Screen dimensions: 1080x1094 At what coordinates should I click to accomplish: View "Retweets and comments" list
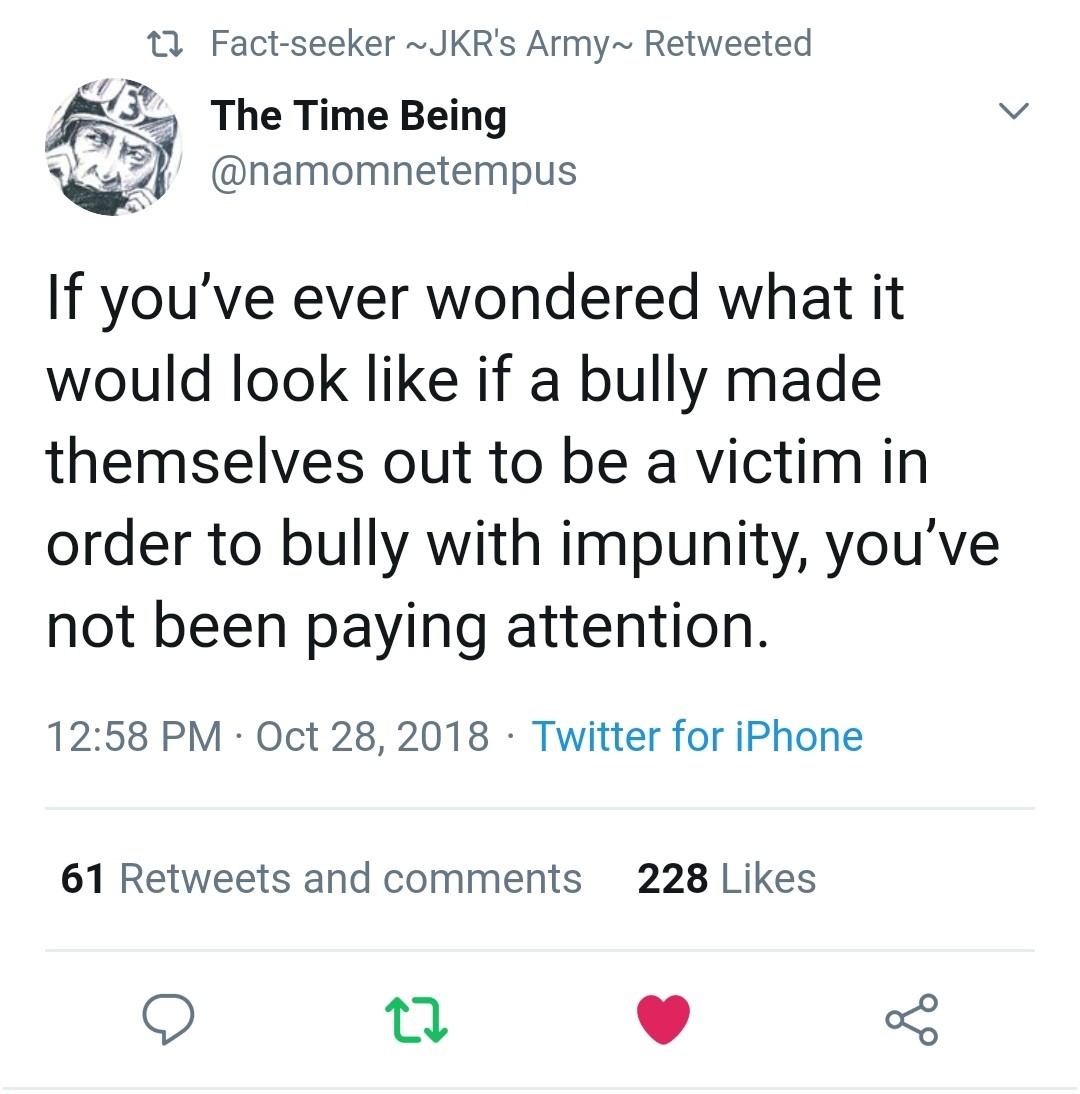pyautogui.click(x=350, y=879)
